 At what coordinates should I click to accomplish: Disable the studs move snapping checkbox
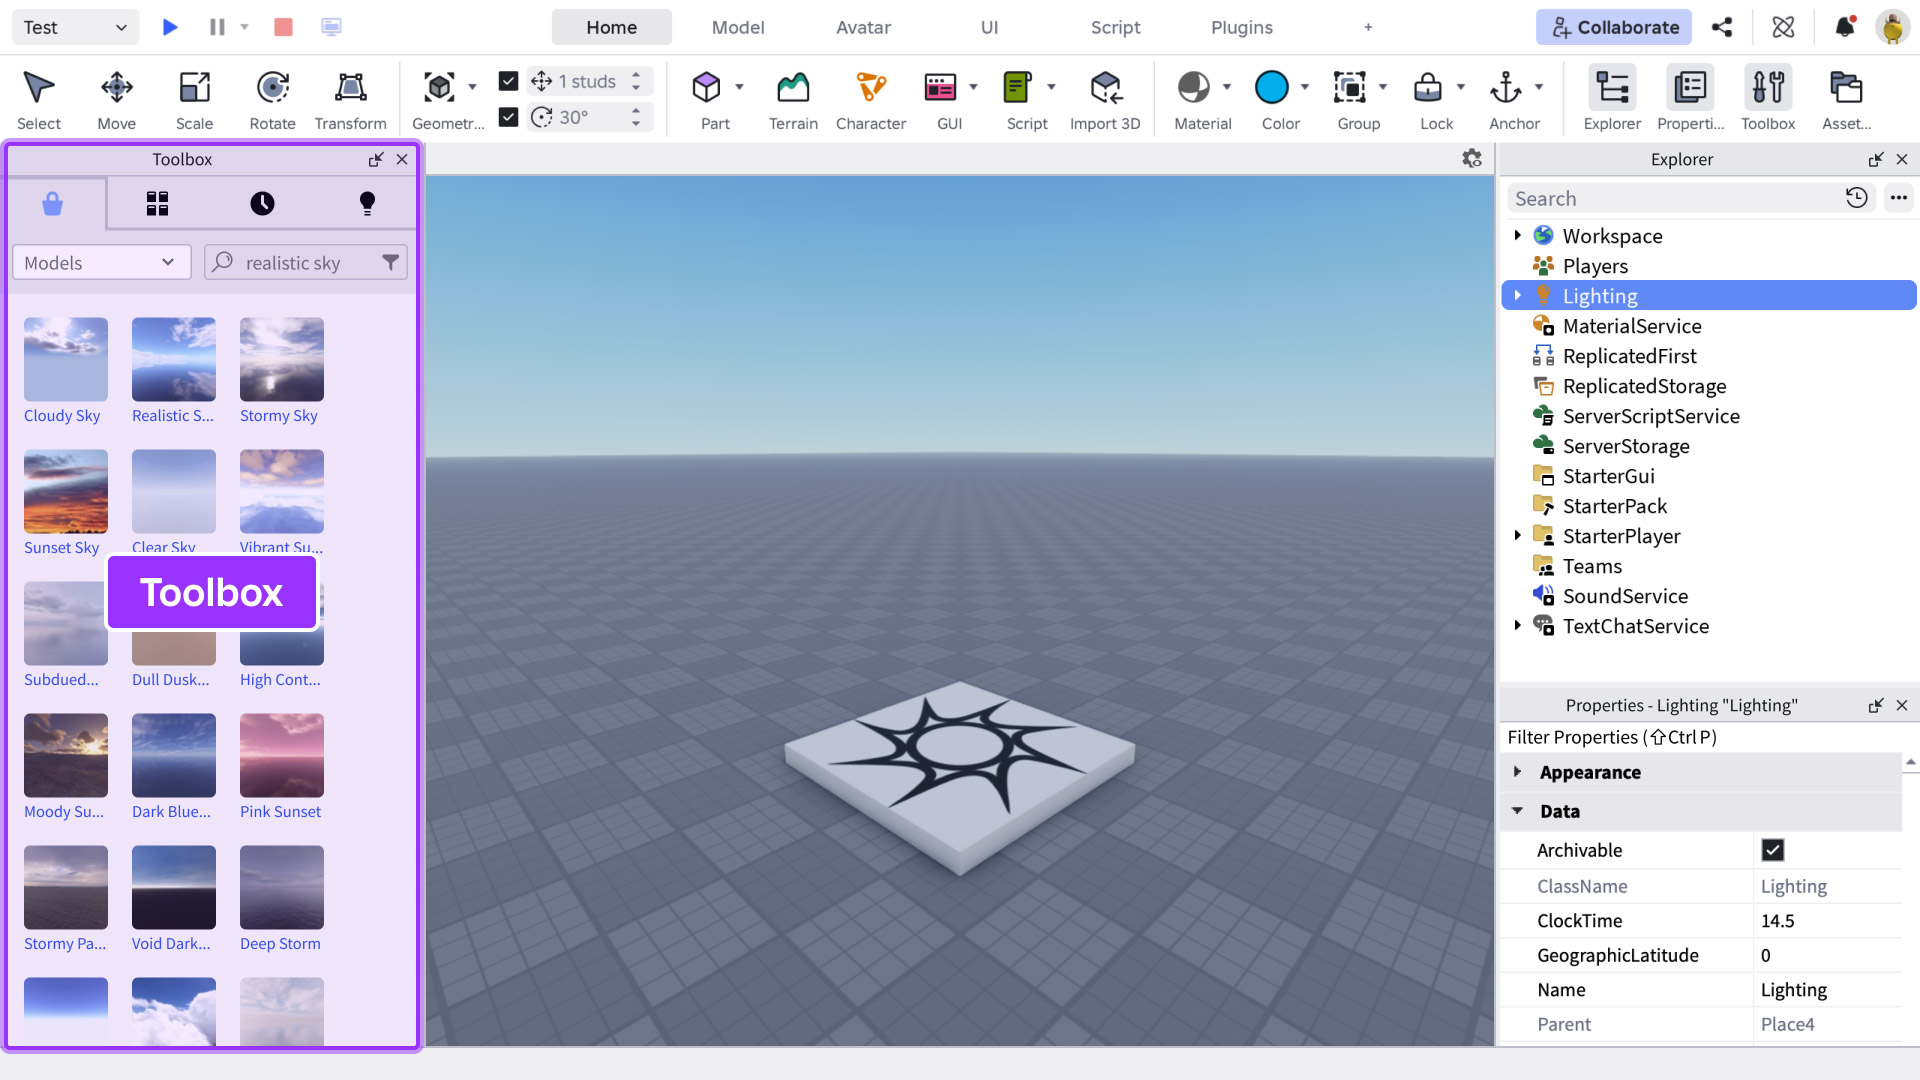coord(508,81)
